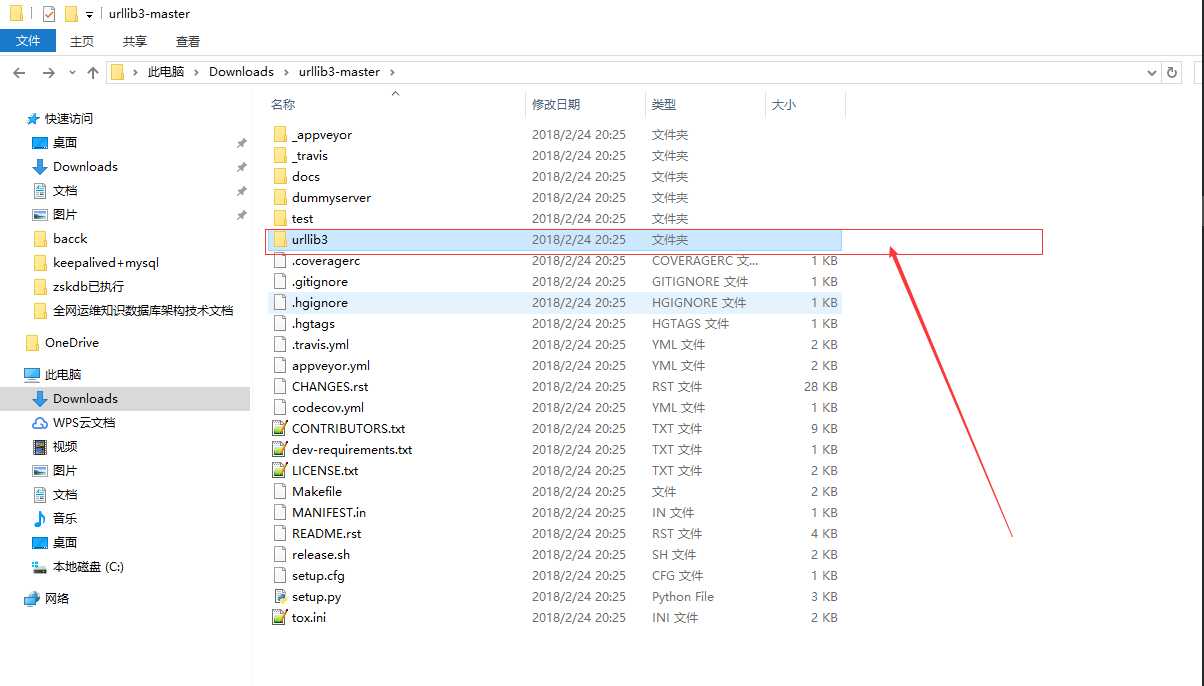Click the quick access toolbar properties icon

tap(49, 14)
